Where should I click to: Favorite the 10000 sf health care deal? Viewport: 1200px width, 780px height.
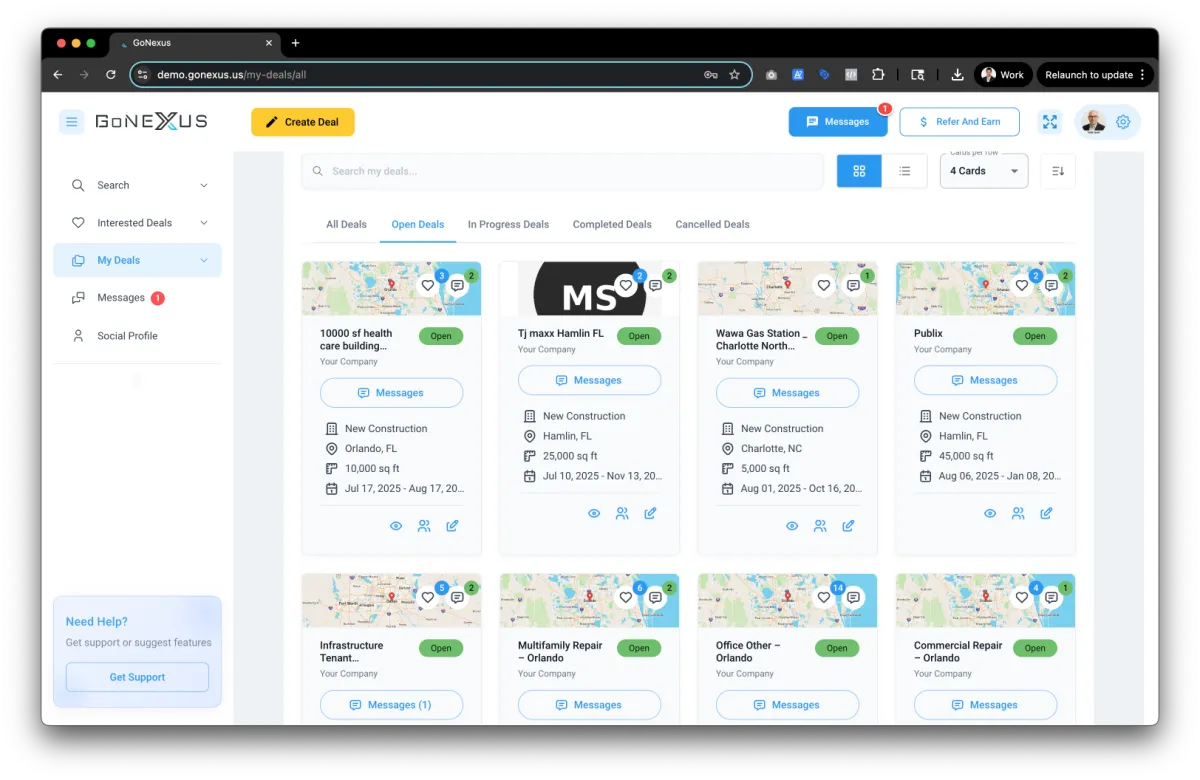click(428, 285)
